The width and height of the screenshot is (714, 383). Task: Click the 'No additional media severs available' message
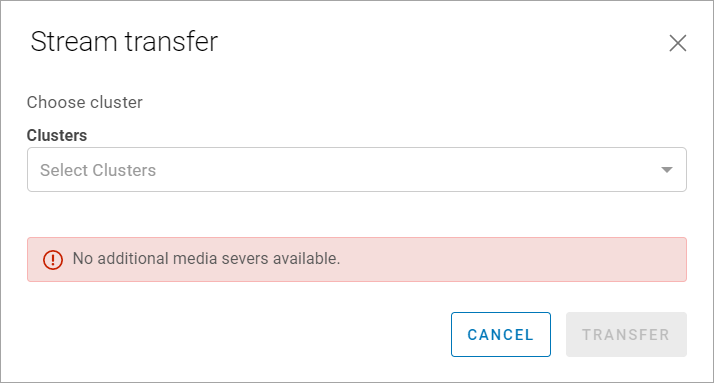[206, 259]
